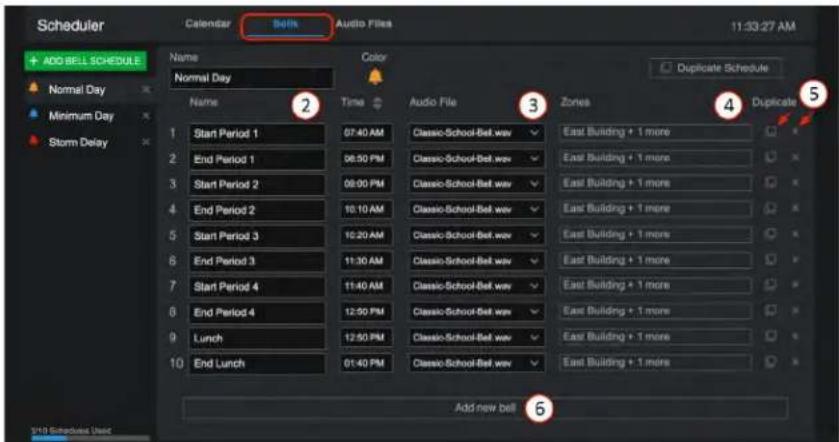The height and width of the screenshot is (442, 839).
Task: Duplicate the End Period 1 bell
Action: (x=771, y=157)
